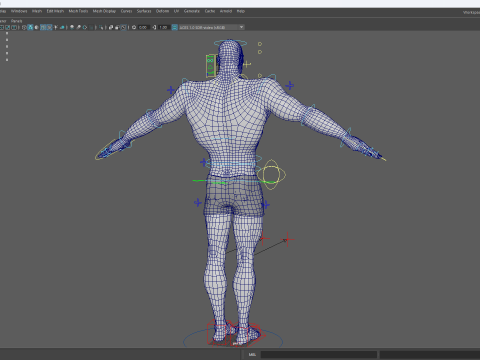Open the Cache menu
The height and width of the screenshot is (360, 480).
coord(210,11)
